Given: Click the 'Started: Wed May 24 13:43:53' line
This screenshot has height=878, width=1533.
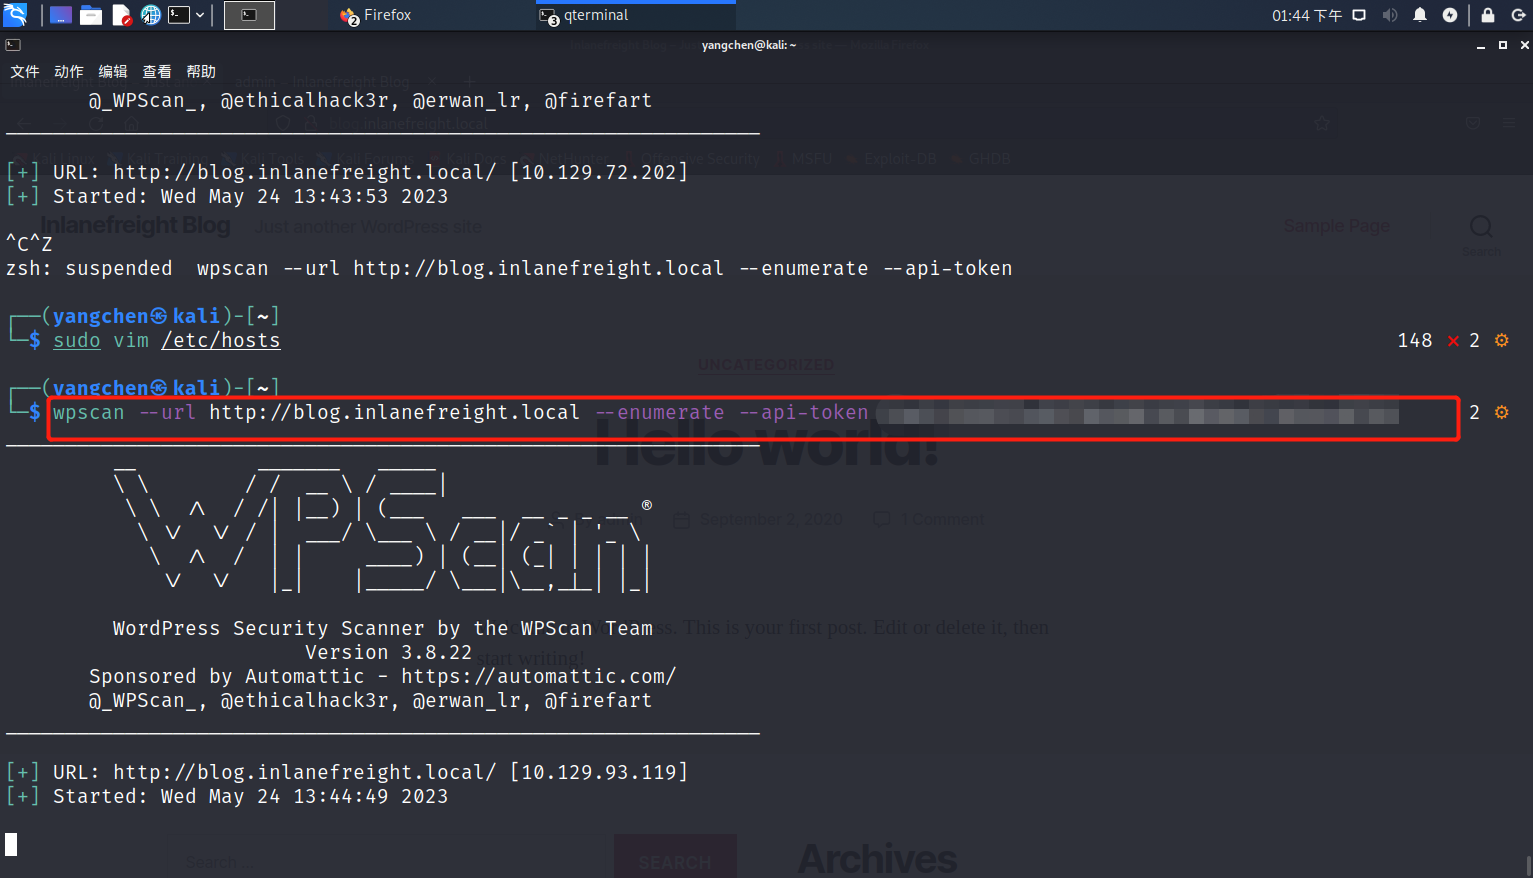Looking at the screenshot, I should (227, 196).
